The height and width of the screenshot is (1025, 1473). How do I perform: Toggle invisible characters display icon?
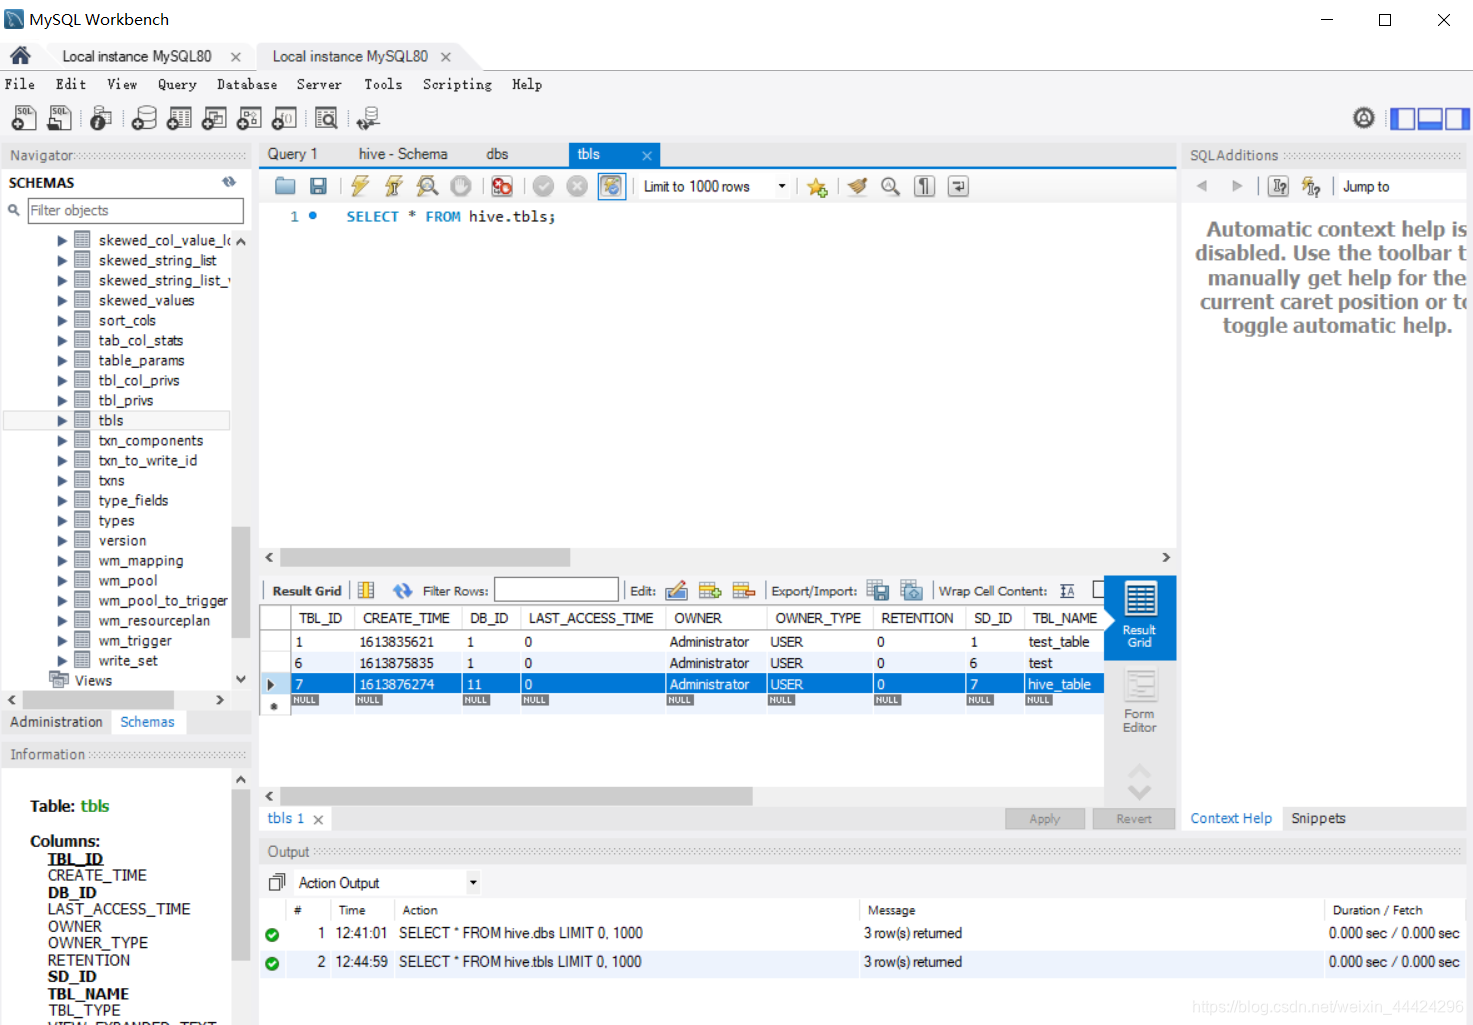click(x=925, y=186)
